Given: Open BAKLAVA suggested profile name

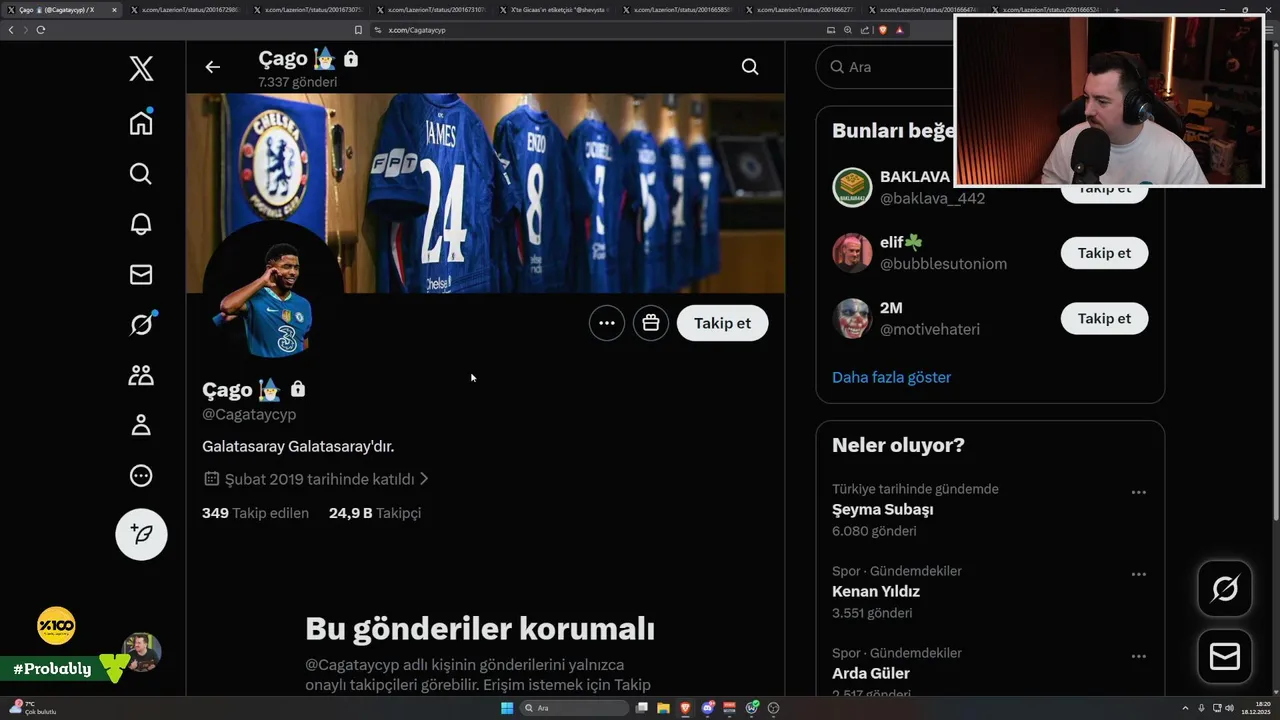Looking at the screenshot, I should tap(915, 177).
